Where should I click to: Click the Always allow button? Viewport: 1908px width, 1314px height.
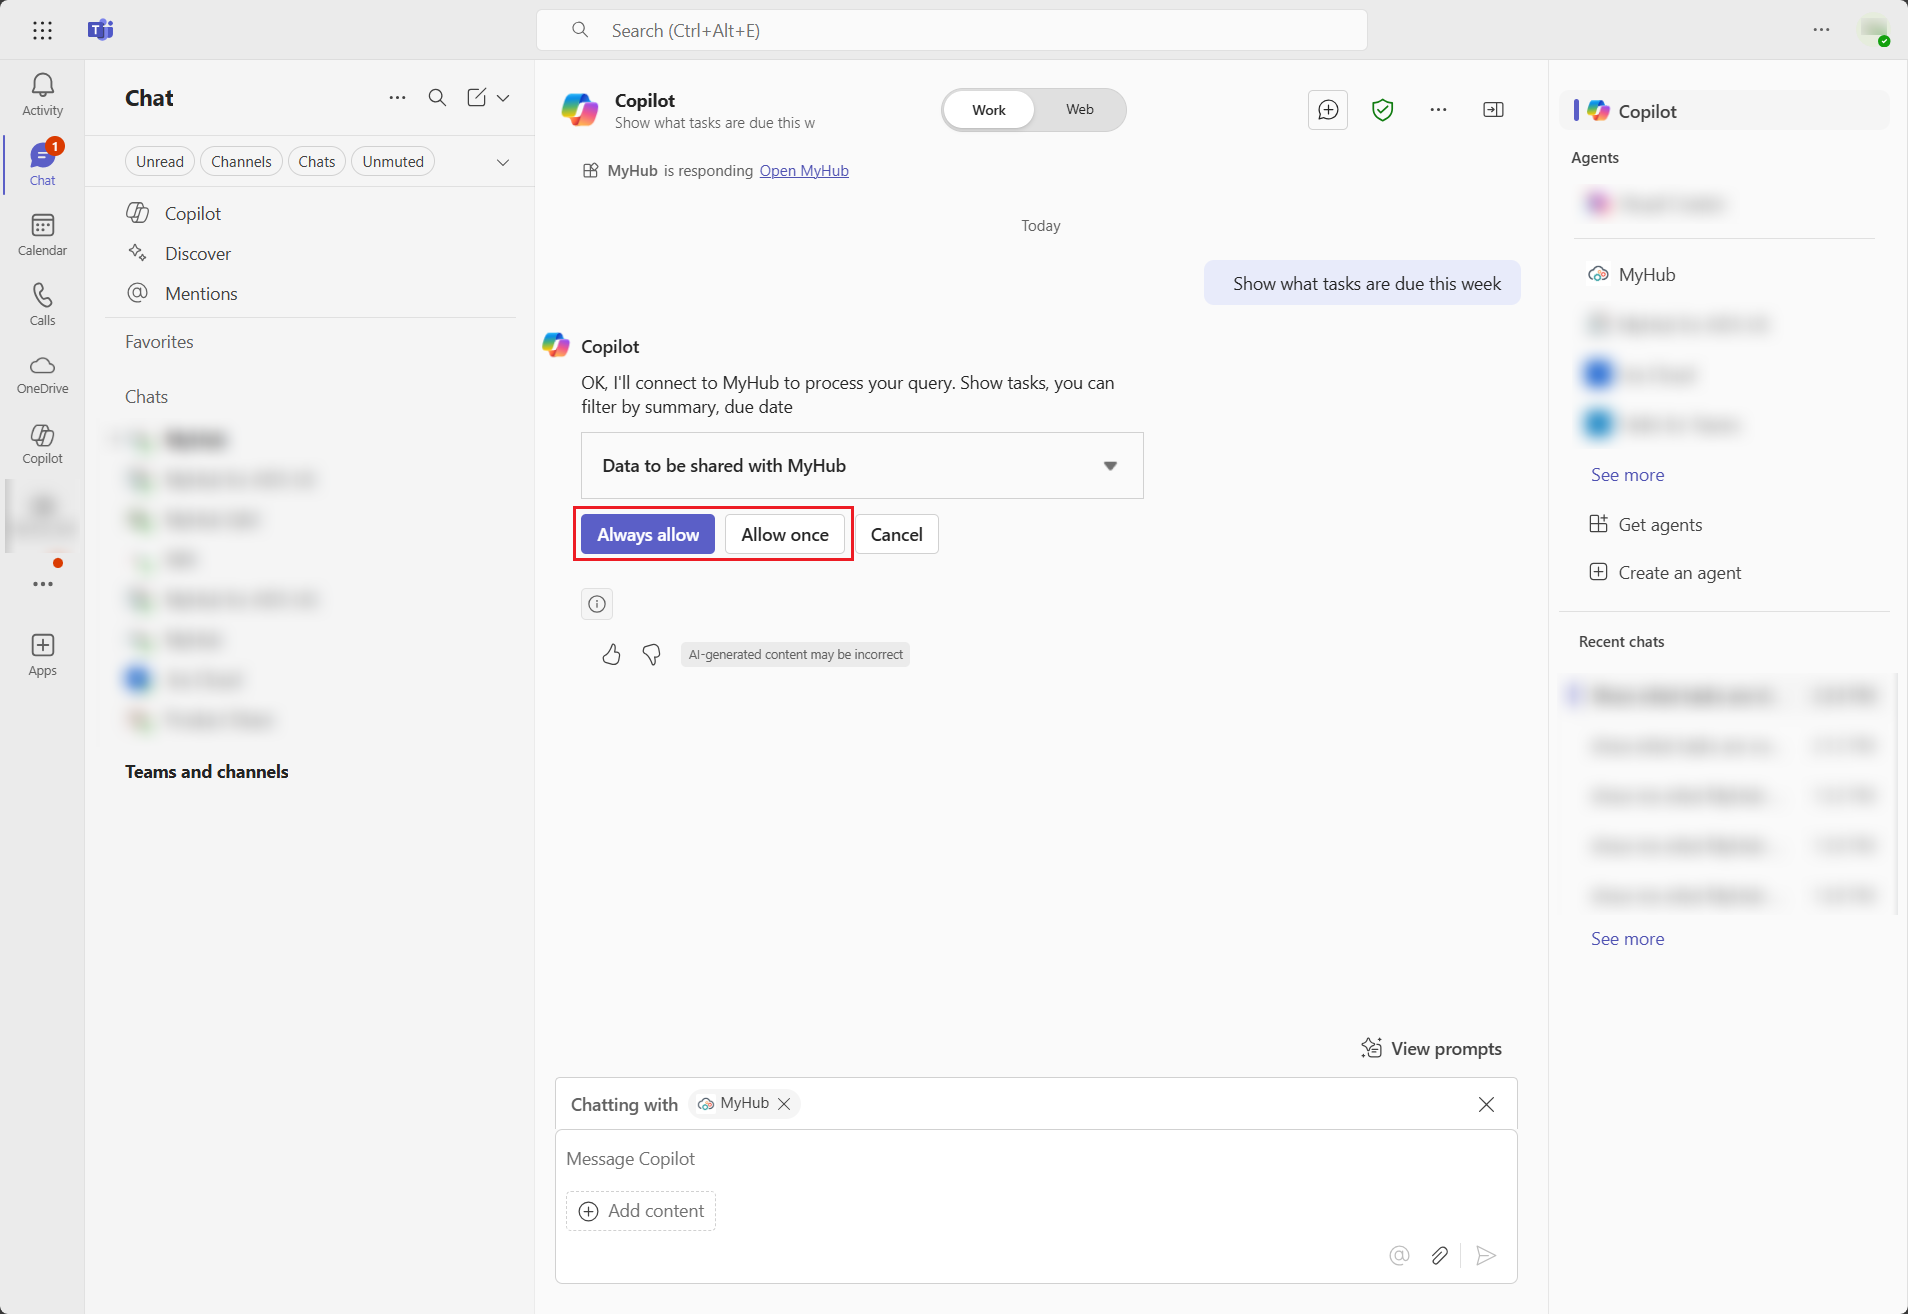(x=647, y=534)
